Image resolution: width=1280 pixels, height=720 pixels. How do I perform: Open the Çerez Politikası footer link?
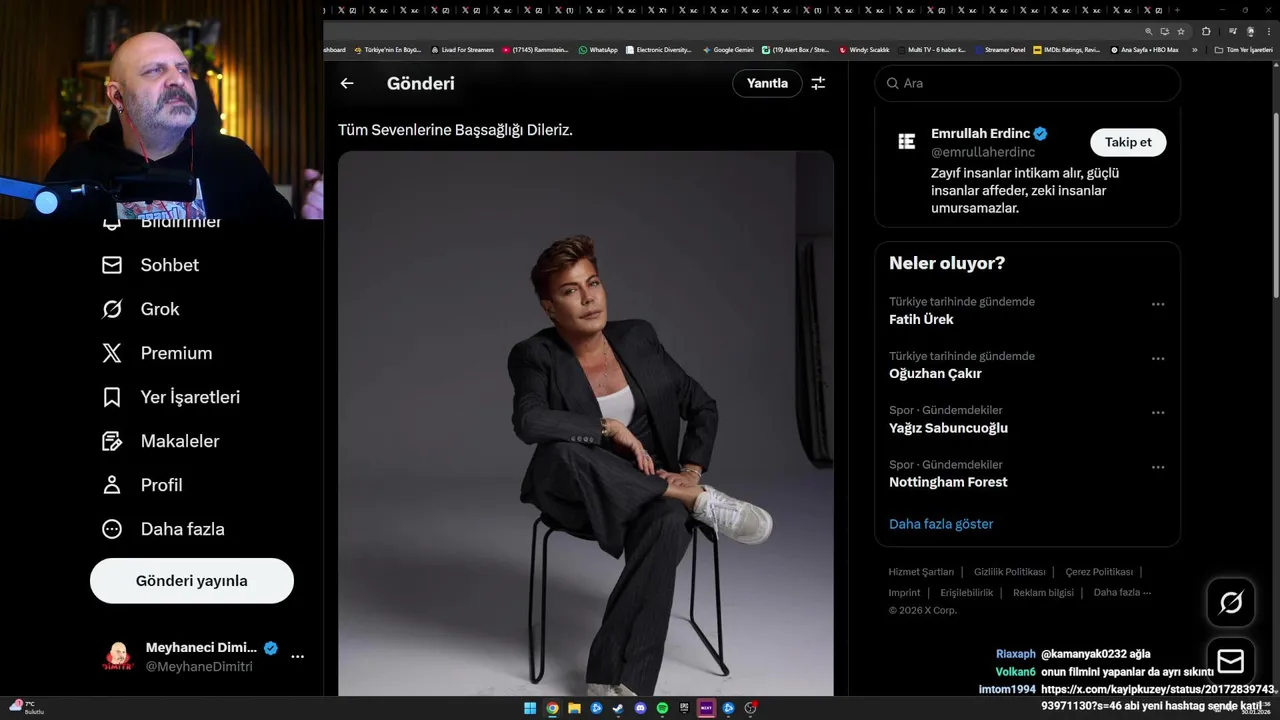point(1099,572)
